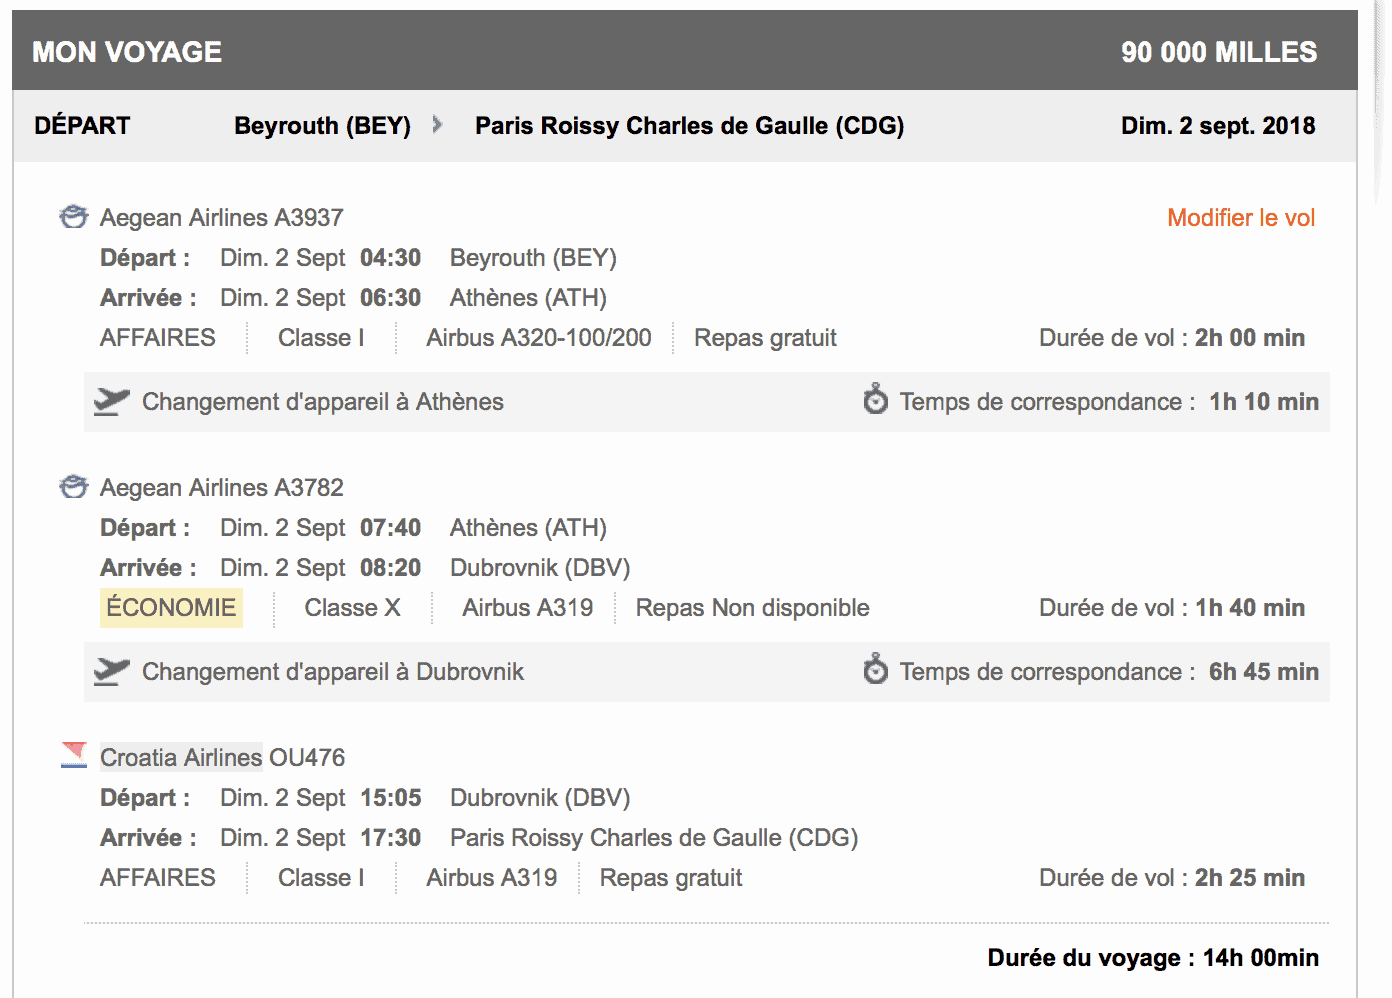Expand the Changement d'appareil à Dubrovnik row
This screenshot has height=998, width=1392.
[x=333, y=671]
